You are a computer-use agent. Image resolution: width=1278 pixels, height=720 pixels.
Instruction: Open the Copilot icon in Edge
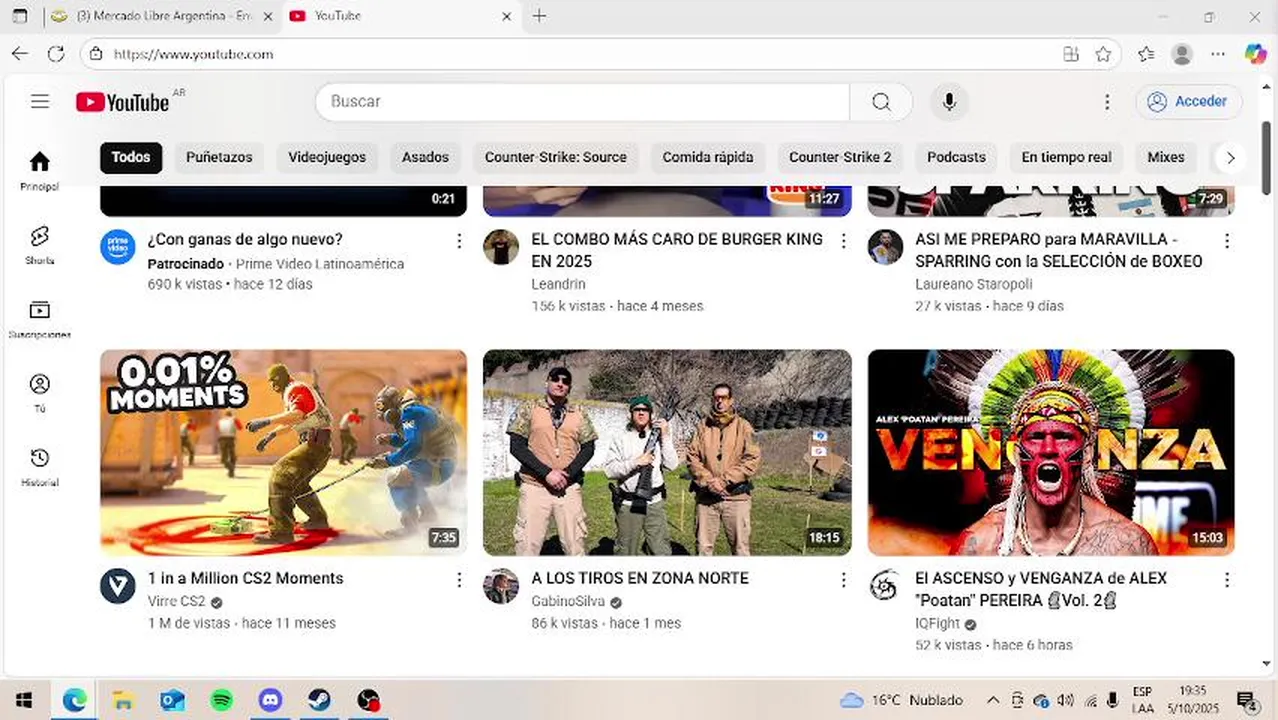click(x=1255, y=54)
